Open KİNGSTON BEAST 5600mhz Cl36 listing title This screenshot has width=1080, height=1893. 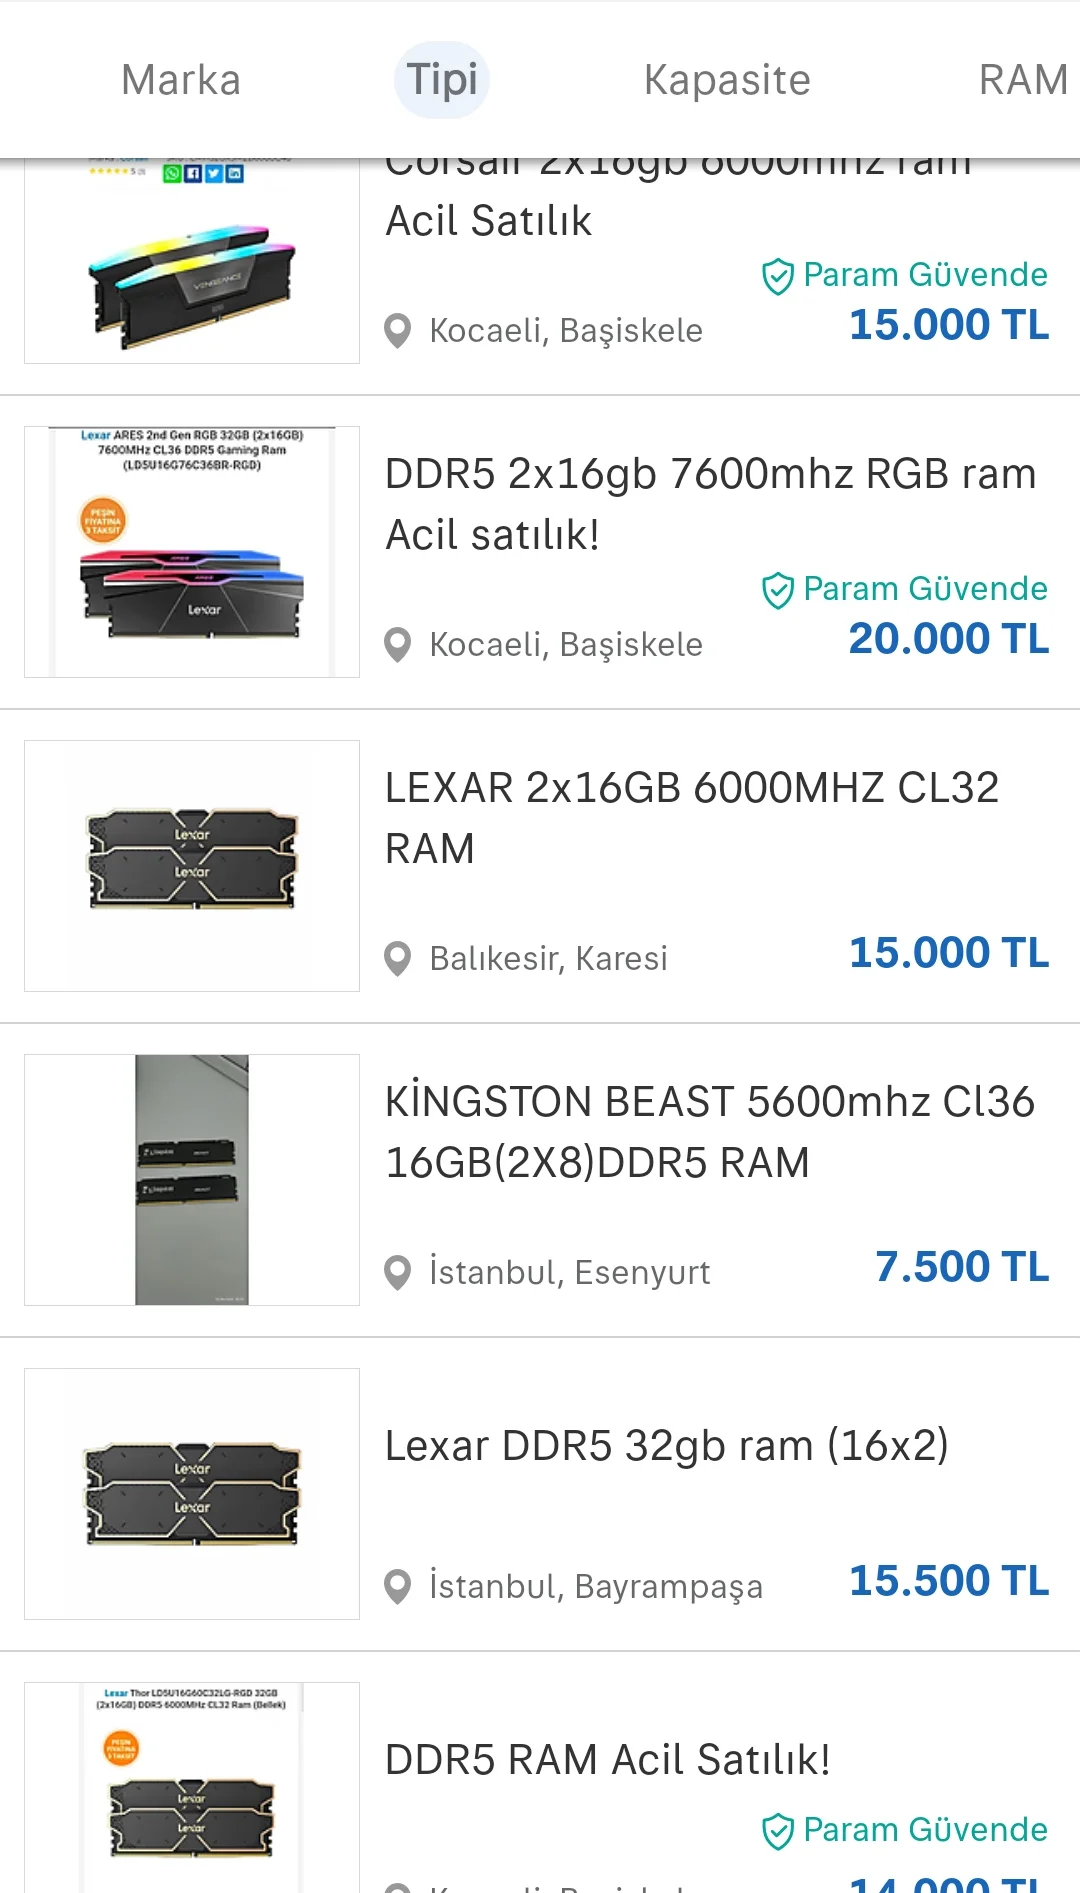710,1132
